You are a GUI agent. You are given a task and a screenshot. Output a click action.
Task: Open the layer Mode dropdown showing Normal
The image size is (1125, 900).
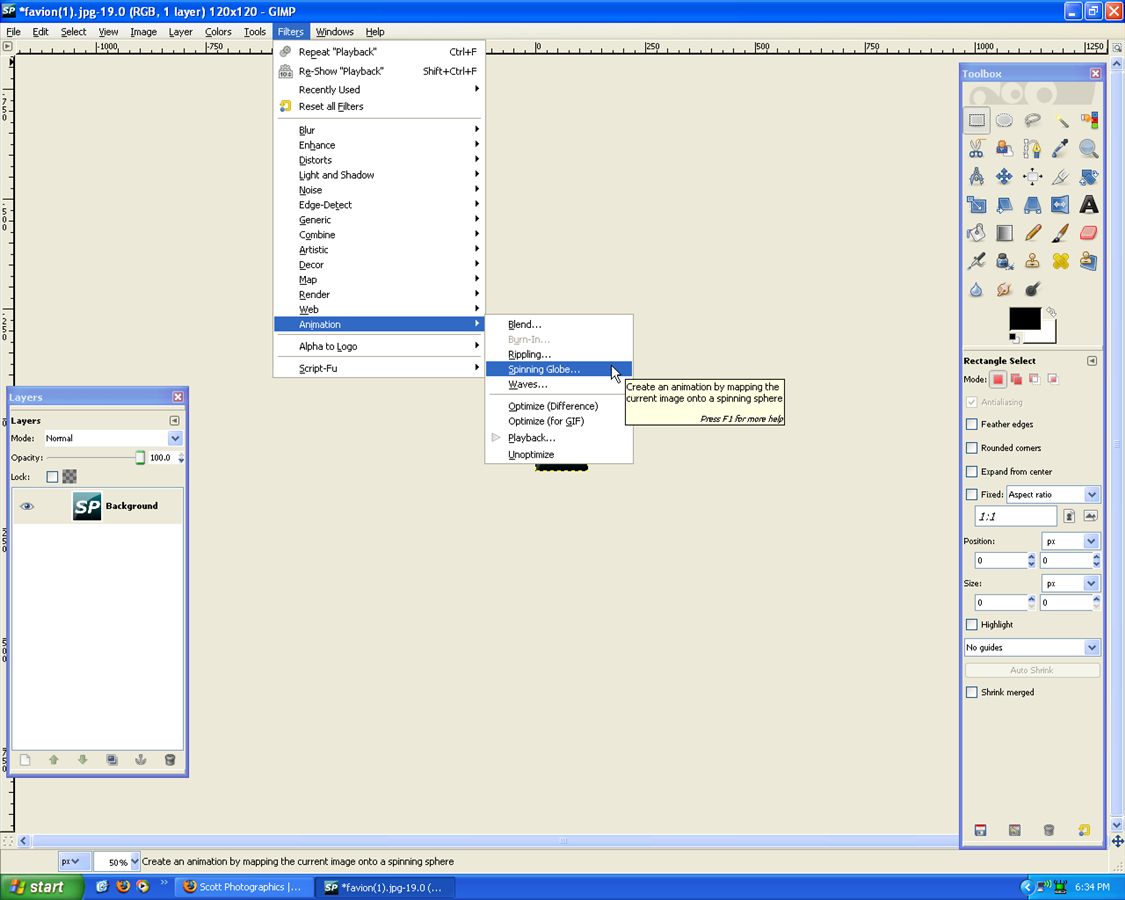[113, 438]
